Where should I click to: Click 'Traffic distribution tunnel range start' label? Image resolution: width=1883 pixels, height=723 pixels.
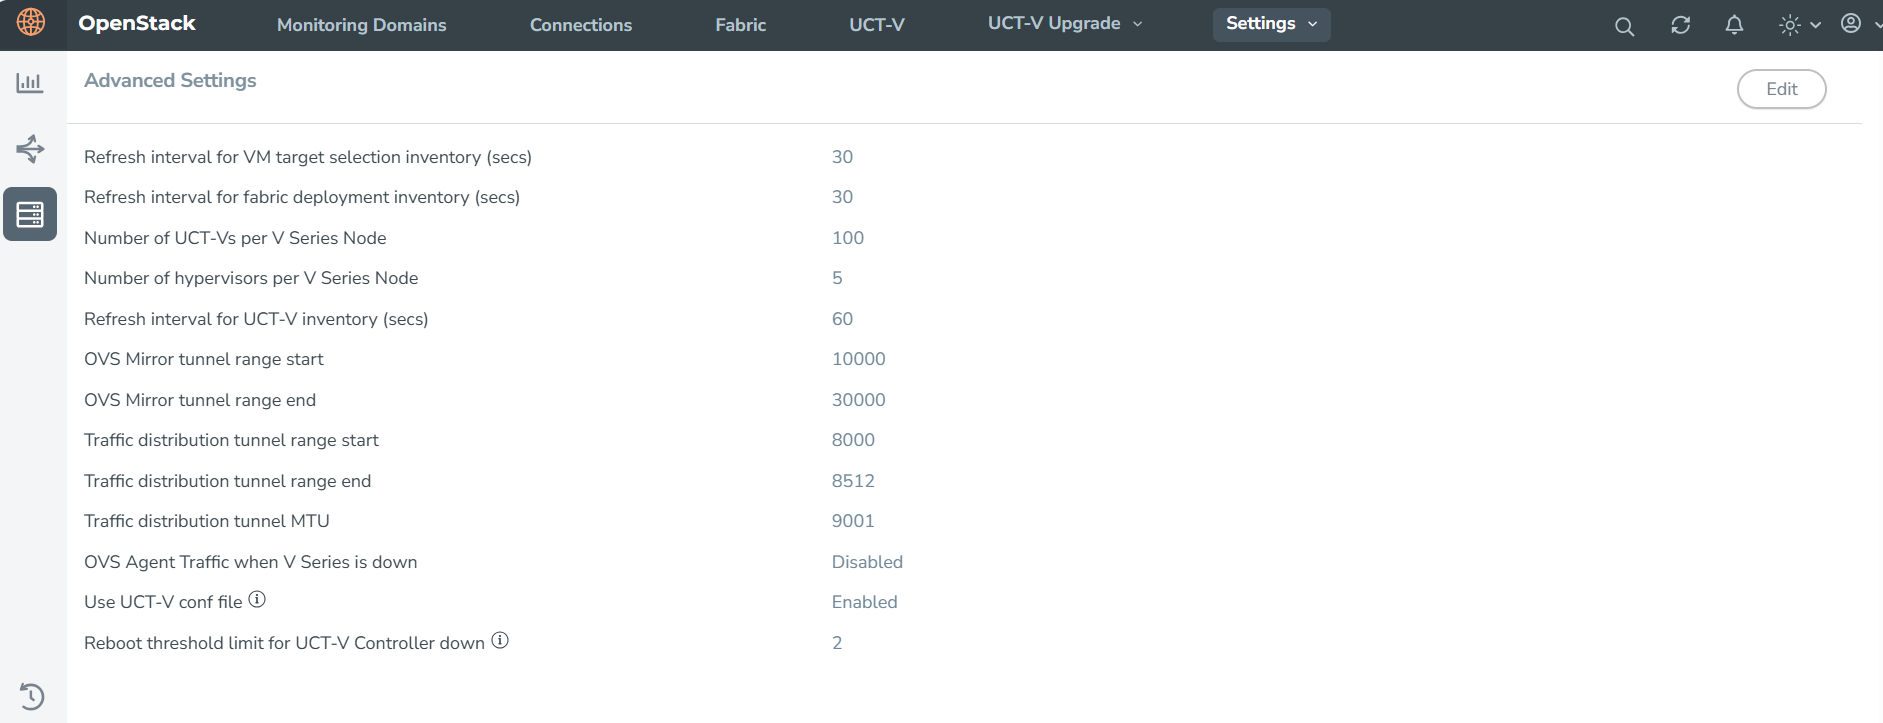(x=232, y=440)
